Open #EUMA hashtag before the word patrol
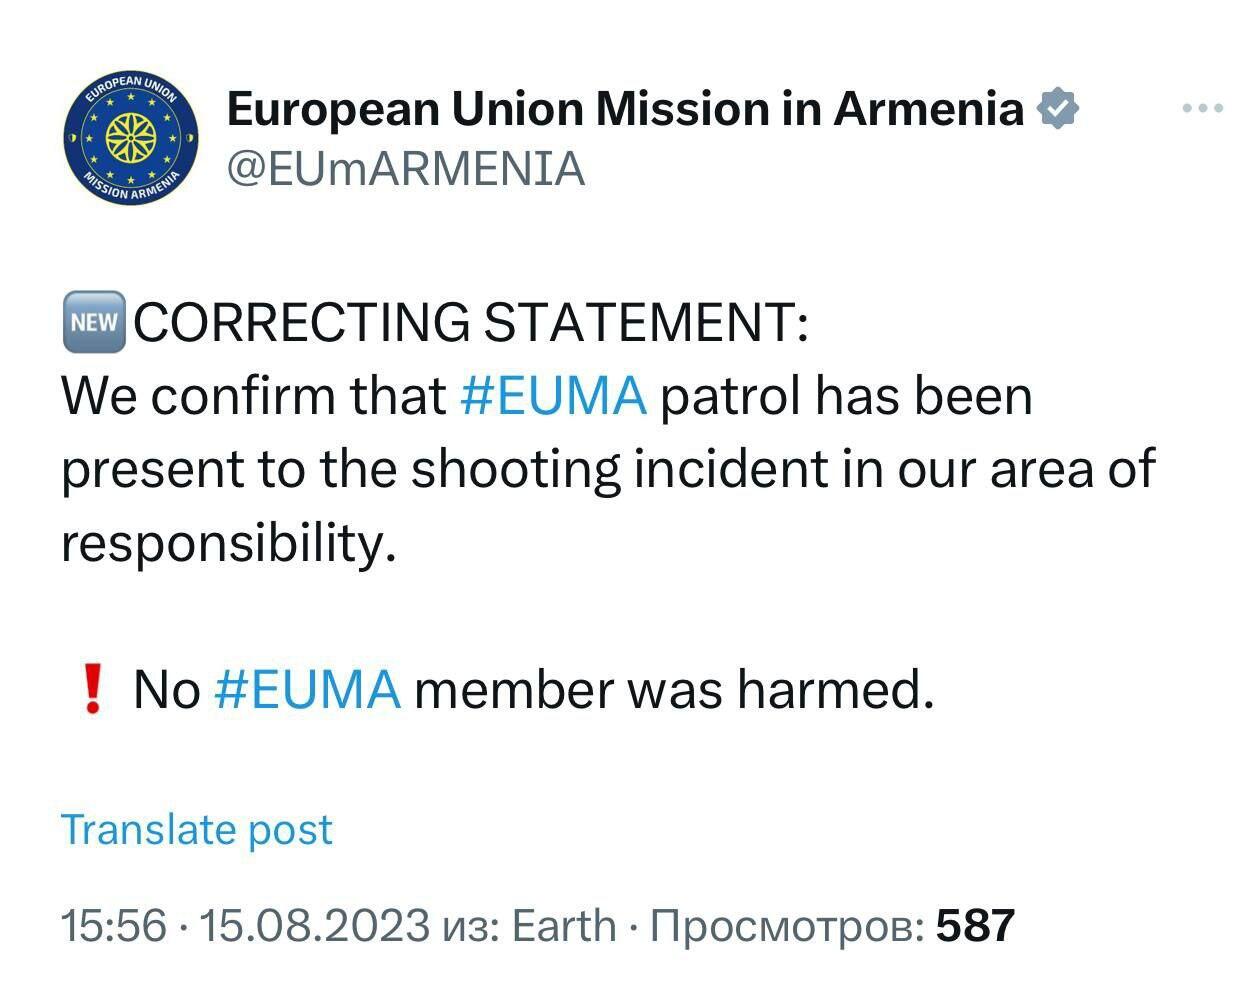Viewport: 1254px width, 983px height. click(x=553, y=396)
